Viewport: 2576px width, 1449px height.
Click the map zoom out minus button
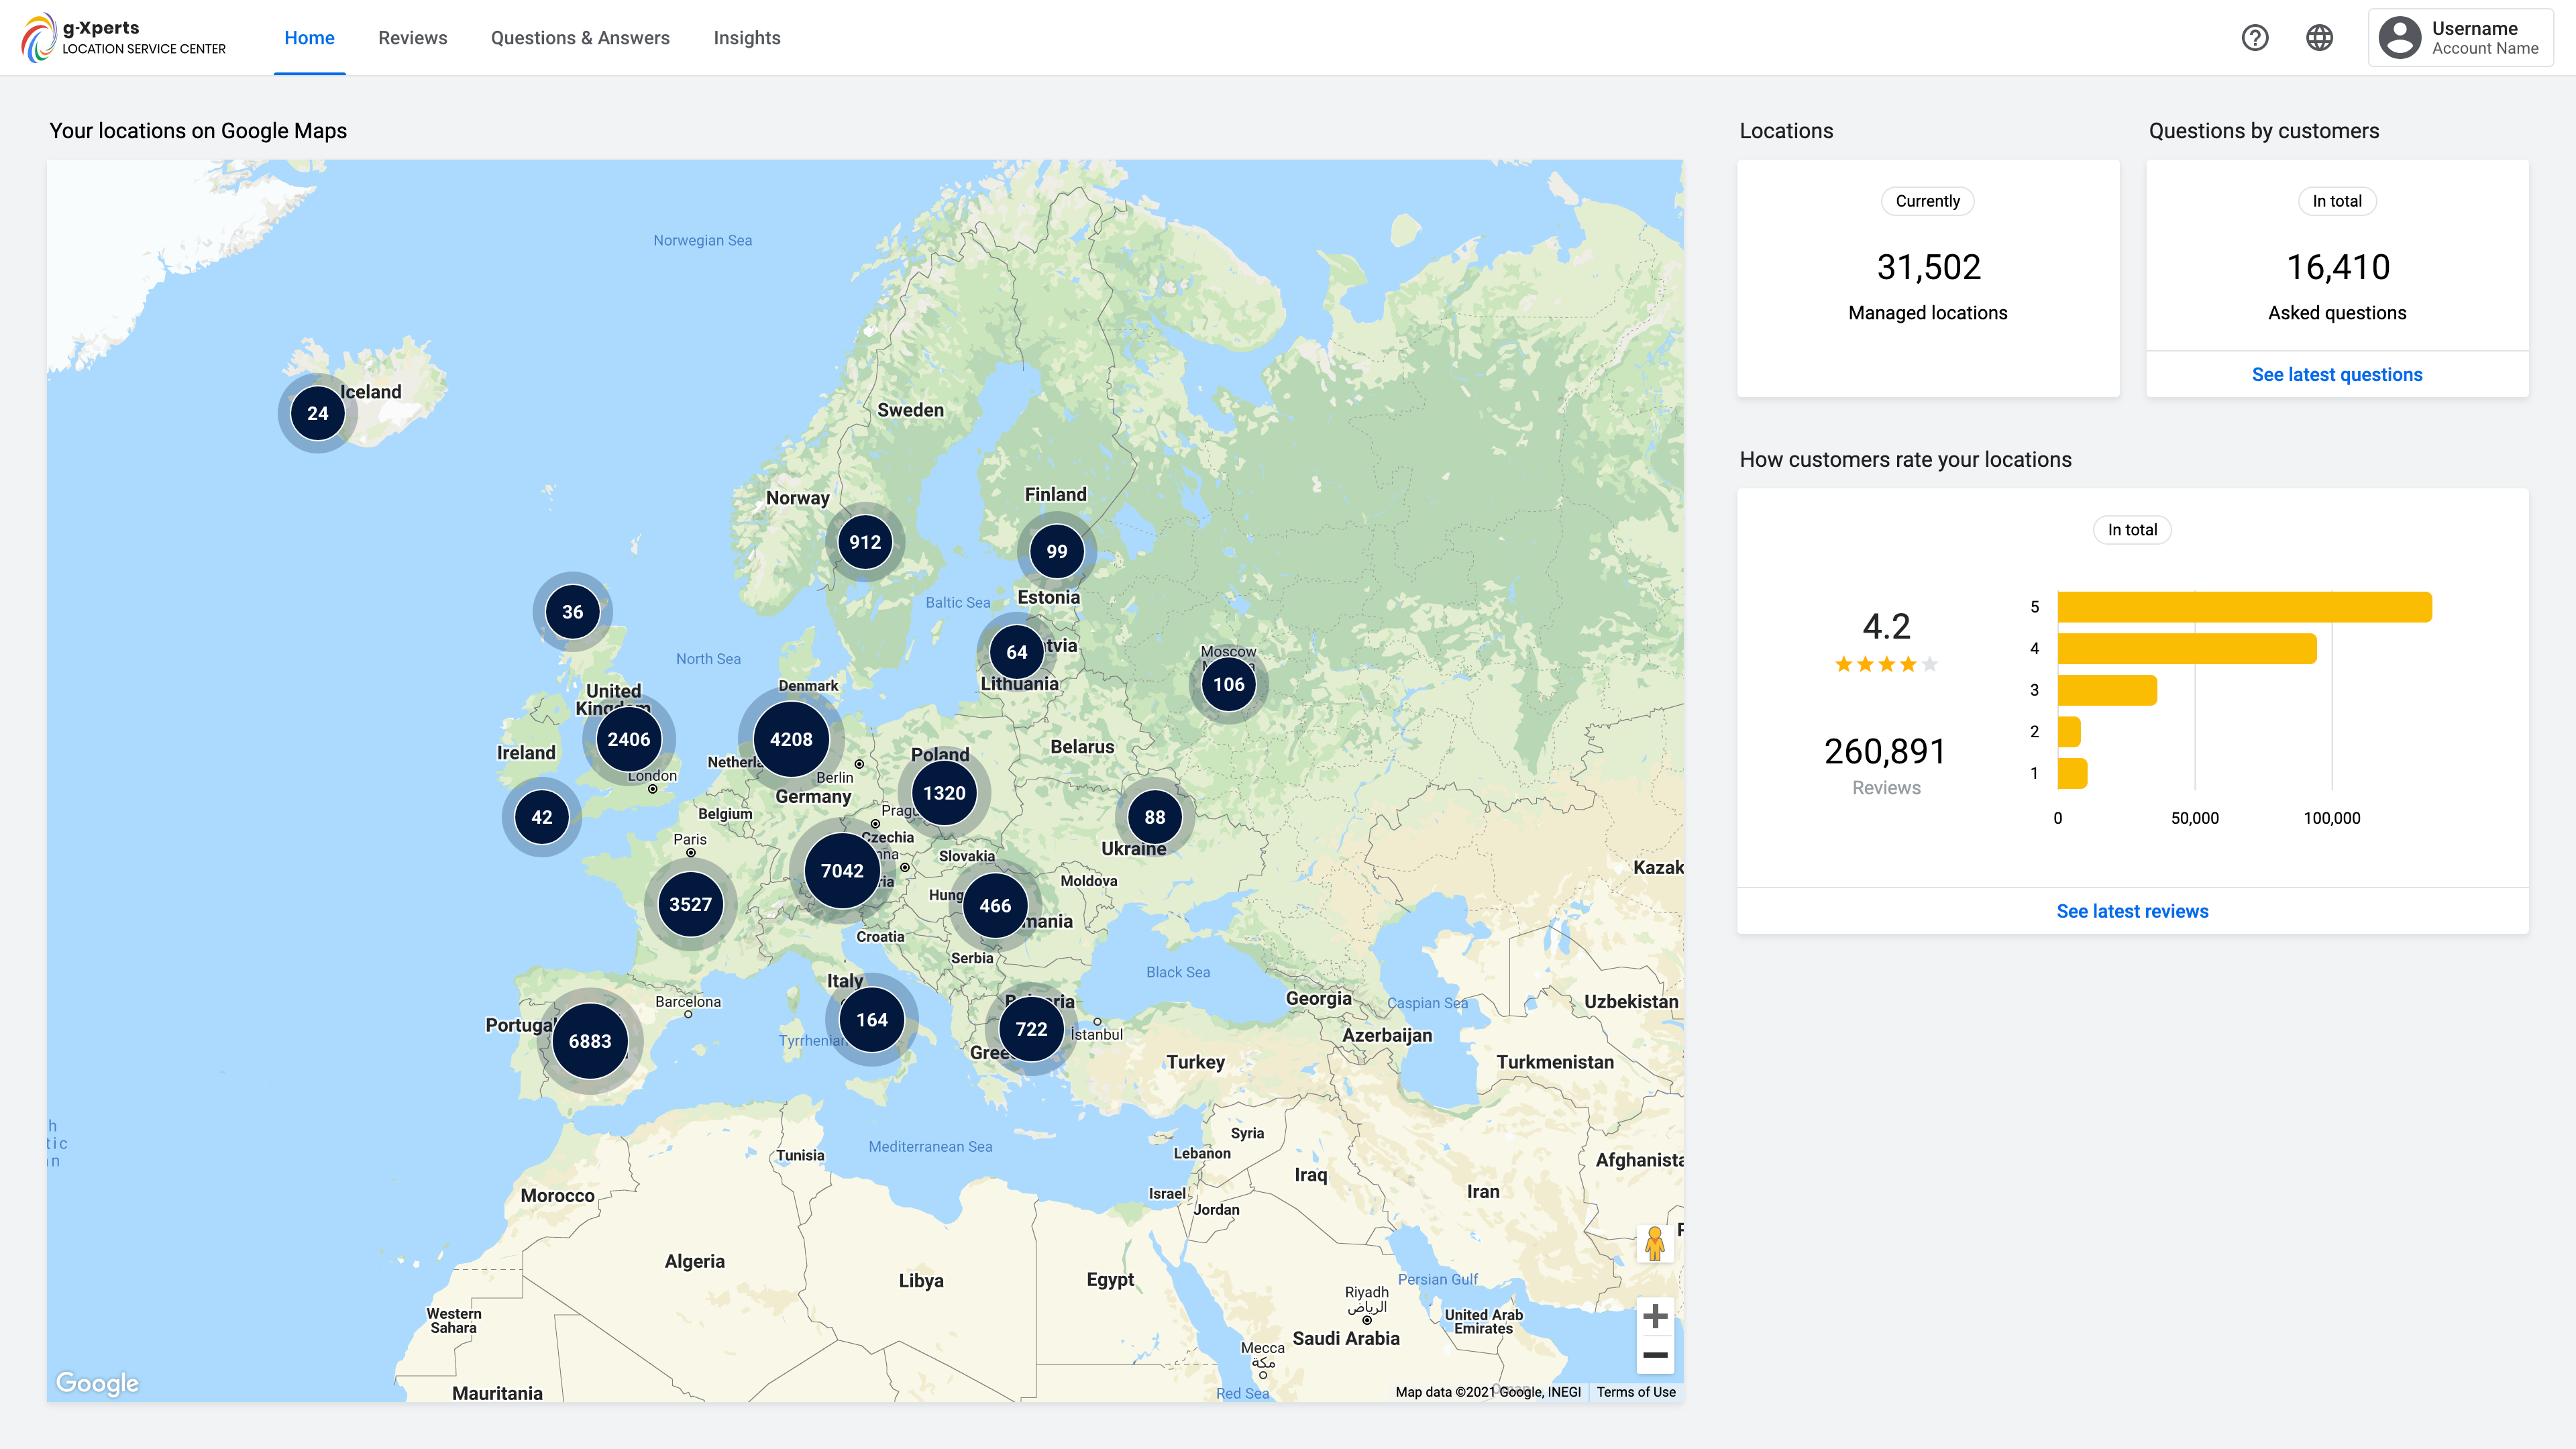coord(1655,1355)
